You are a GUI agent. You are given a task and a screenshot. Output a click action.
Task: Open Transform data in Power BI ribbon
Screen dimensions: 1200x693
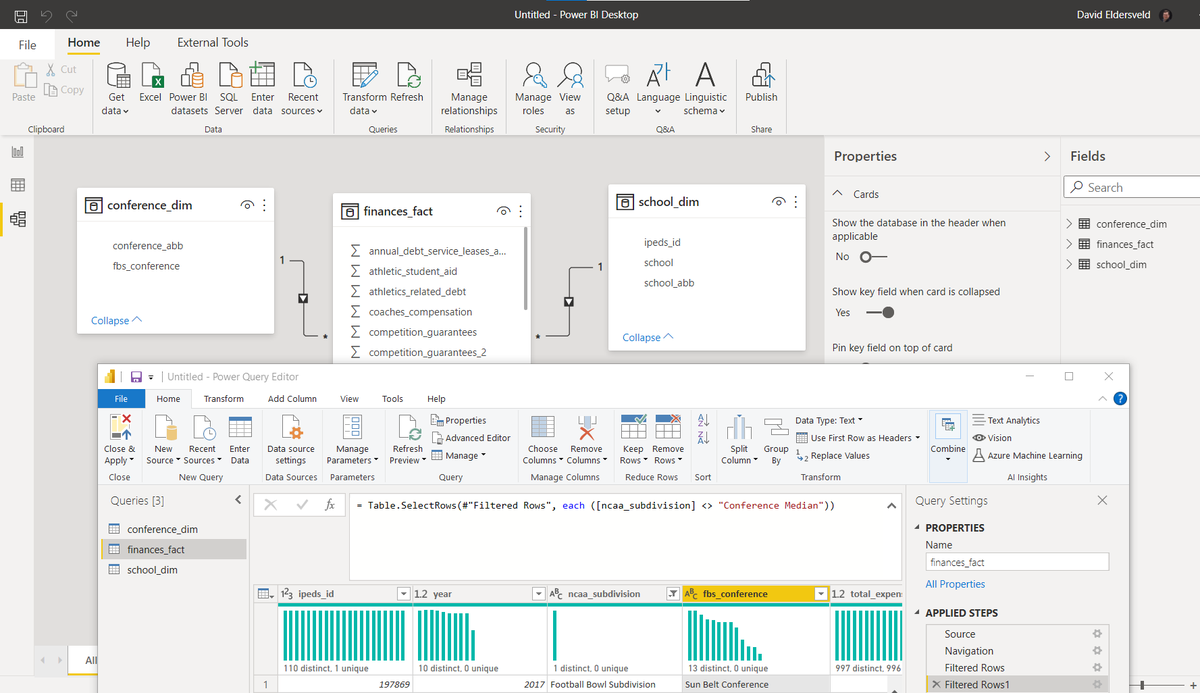(364, 88)
